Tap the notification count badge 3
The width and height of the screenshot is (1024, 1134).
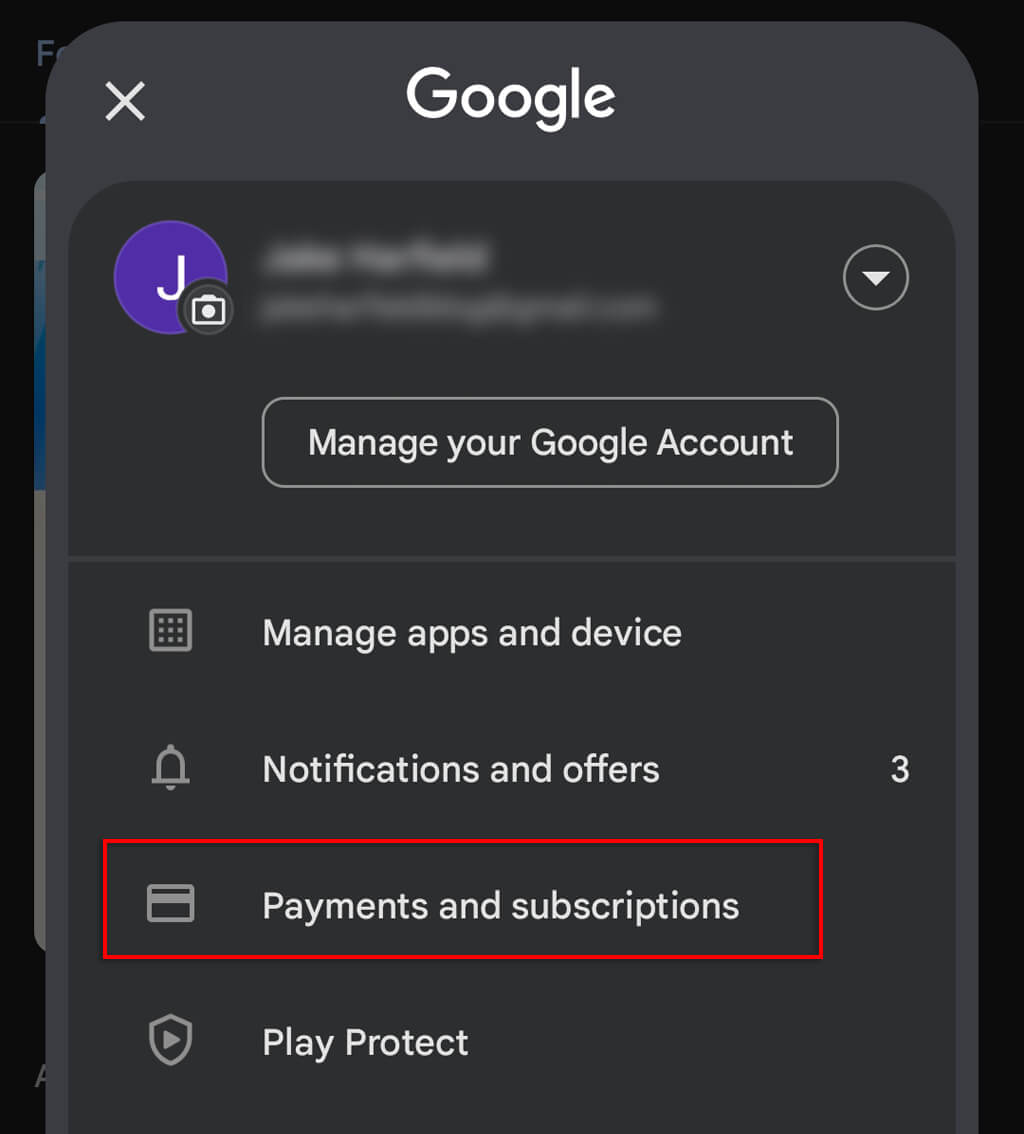899,769
